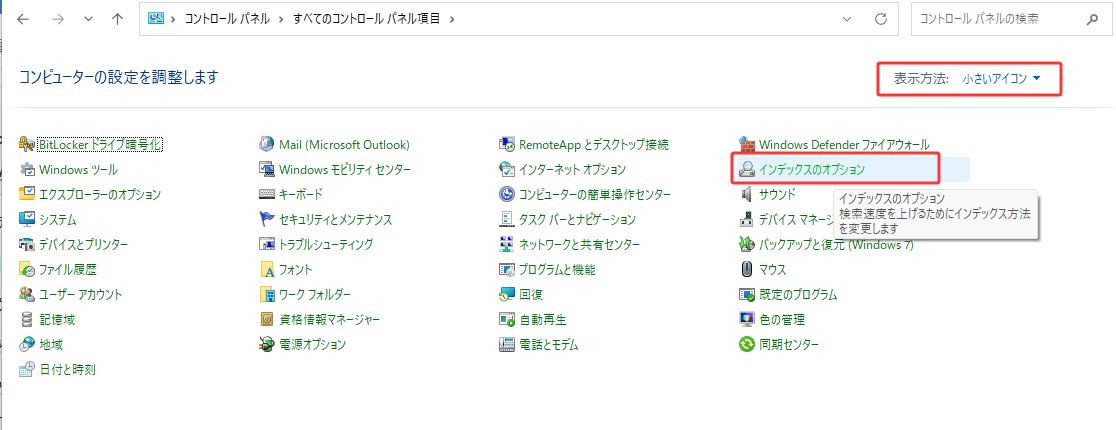Expand chevron before コントロール パネル breadcrumb
The width and height of the screenshot is (1116, 430).
pyautogui.click(x=173, y=19)
